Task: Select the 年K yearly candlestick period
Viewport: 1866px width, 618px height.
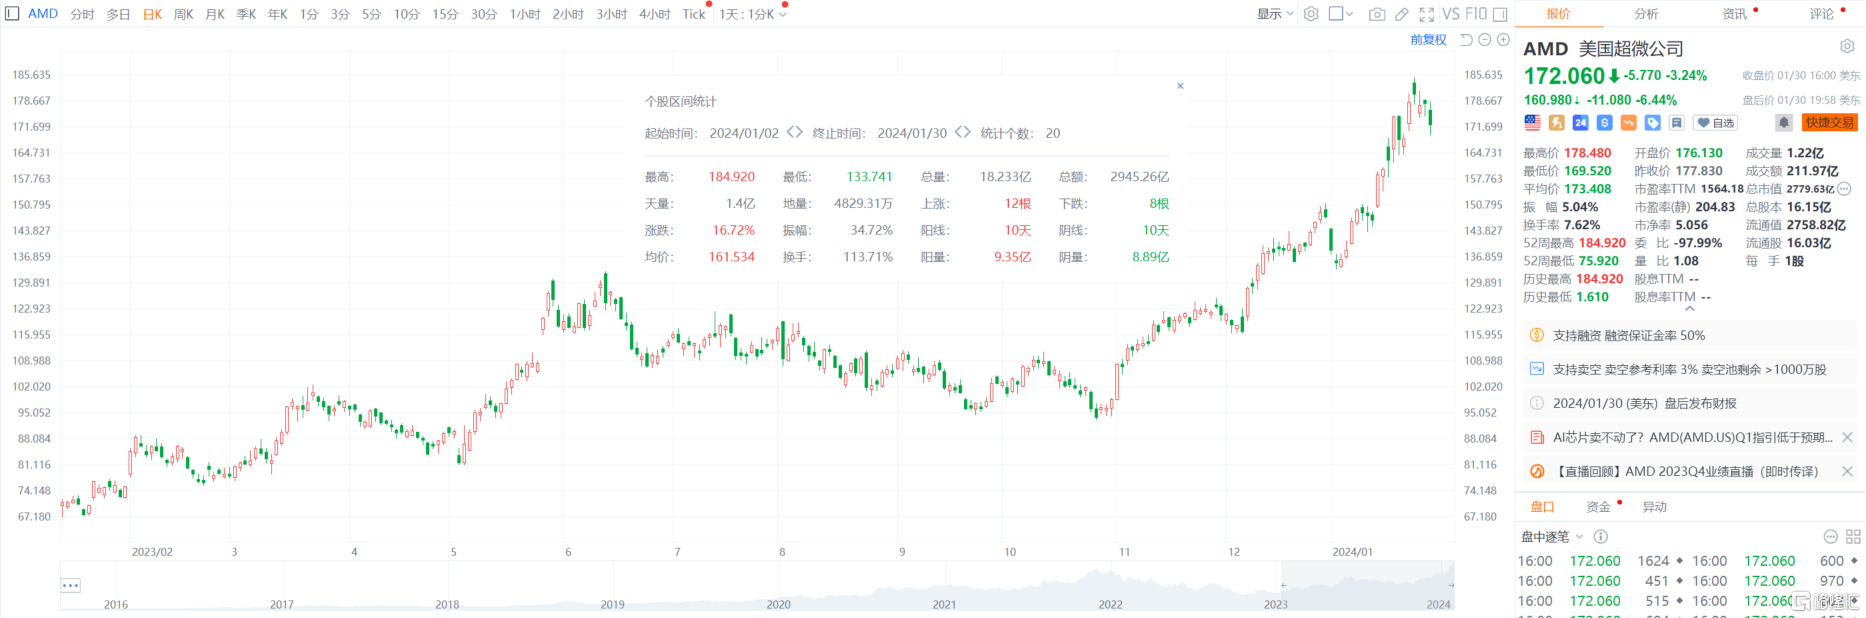Action: 278,15
